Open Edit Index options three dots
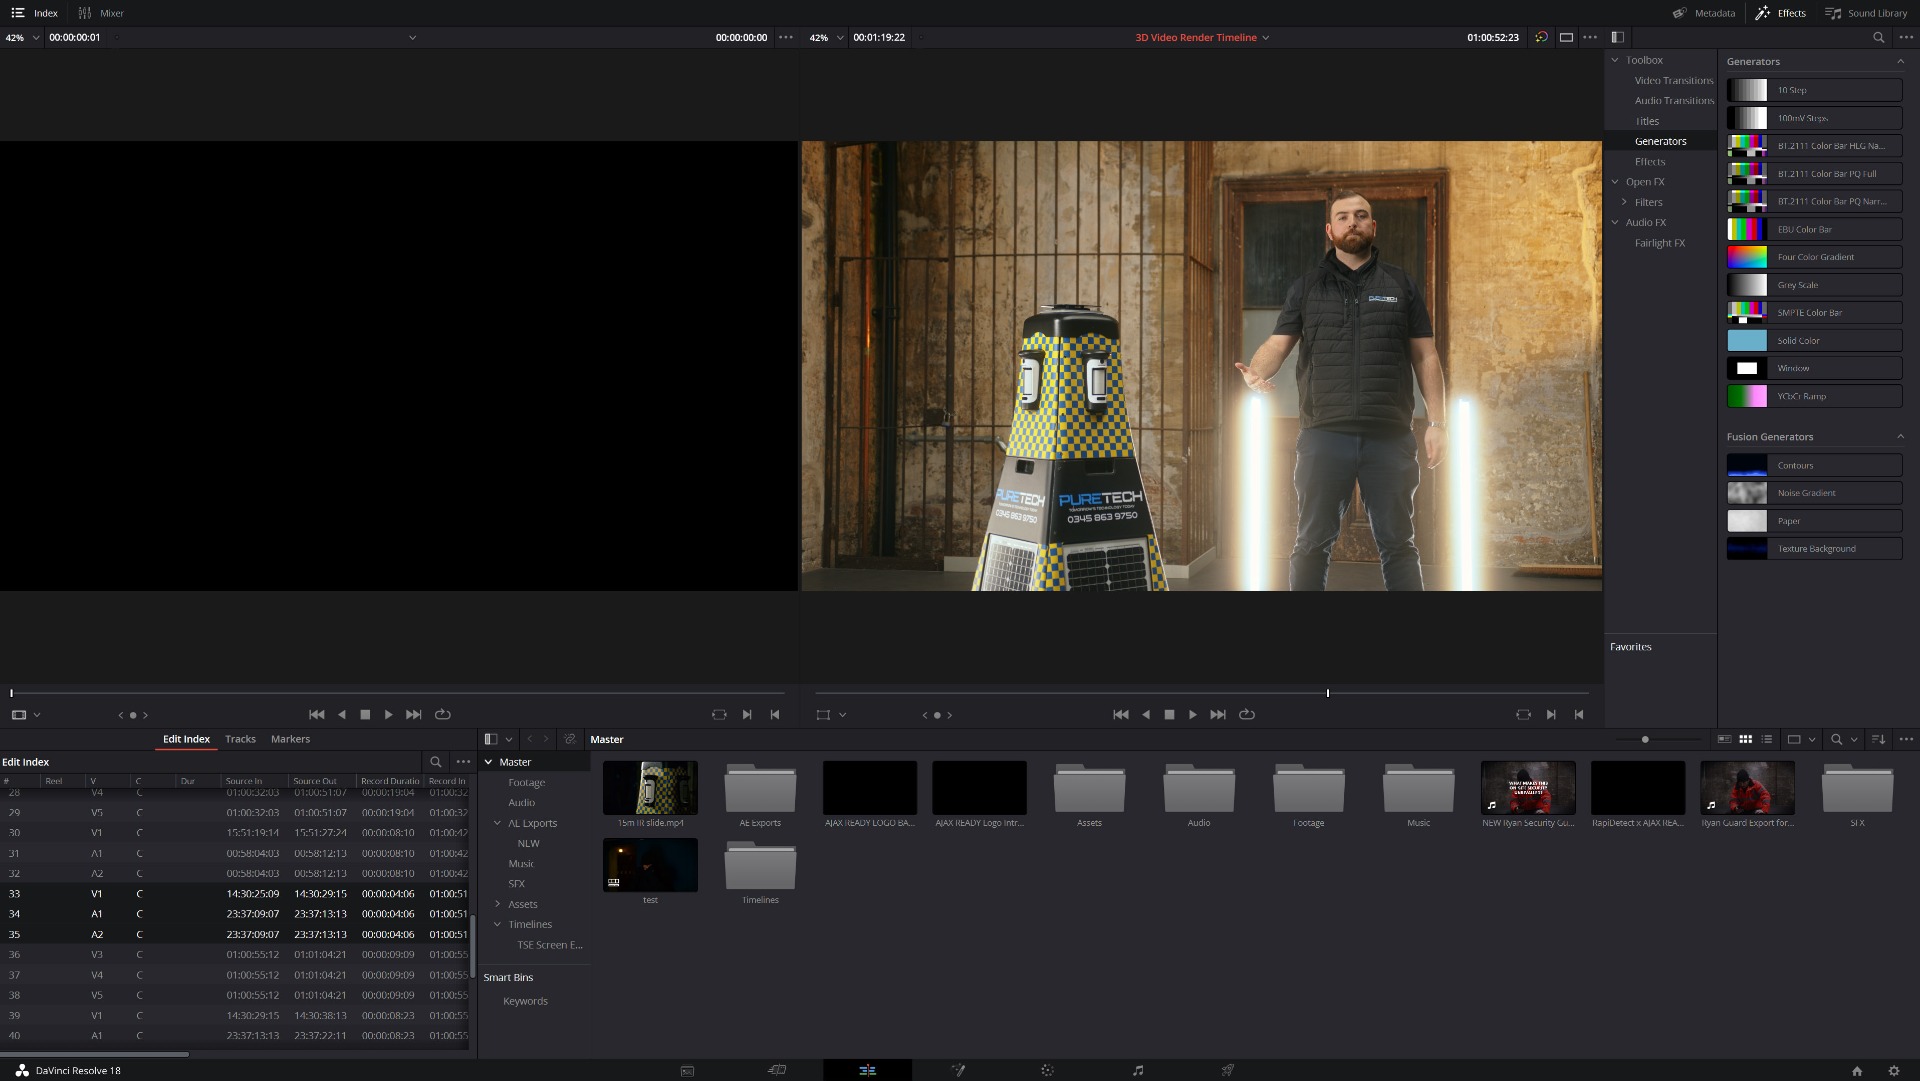This screenshot has height=1081, width=1920. [x=463, y=761]
